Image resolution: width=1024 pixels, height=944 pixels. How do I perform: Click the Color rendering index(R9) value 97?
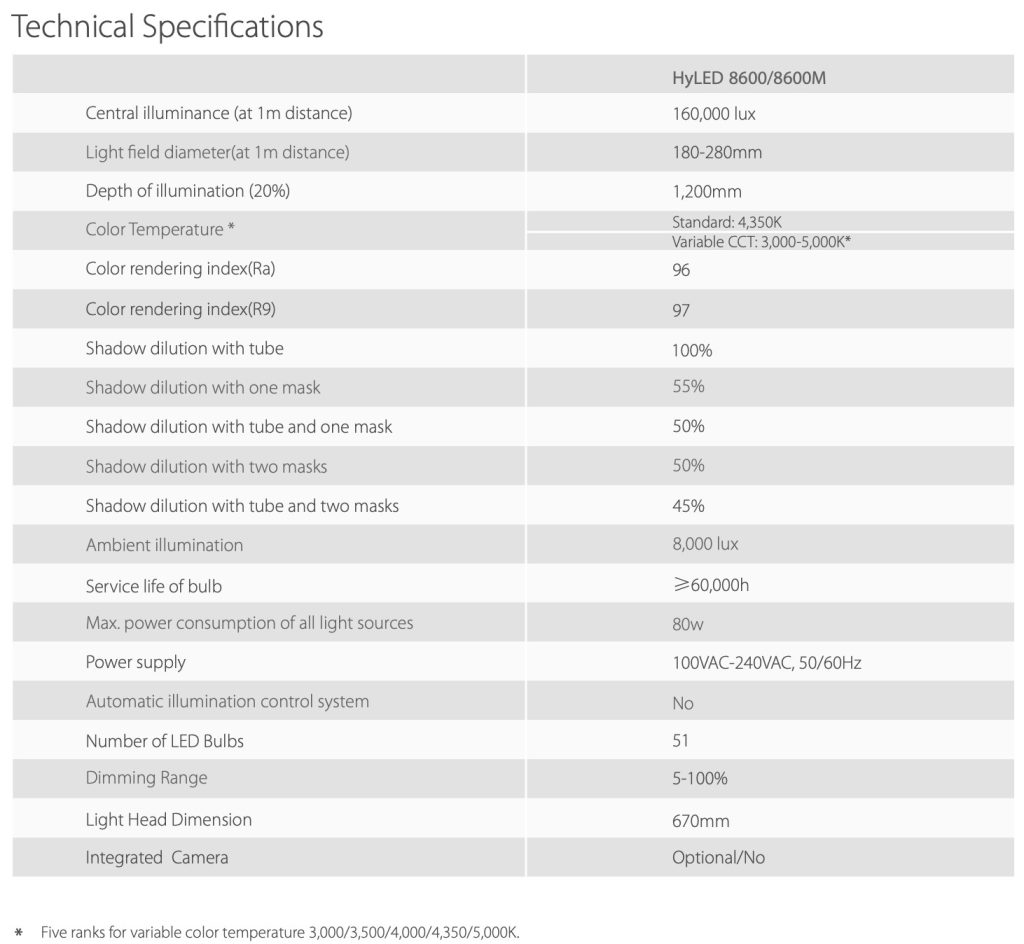coord(681,310)
